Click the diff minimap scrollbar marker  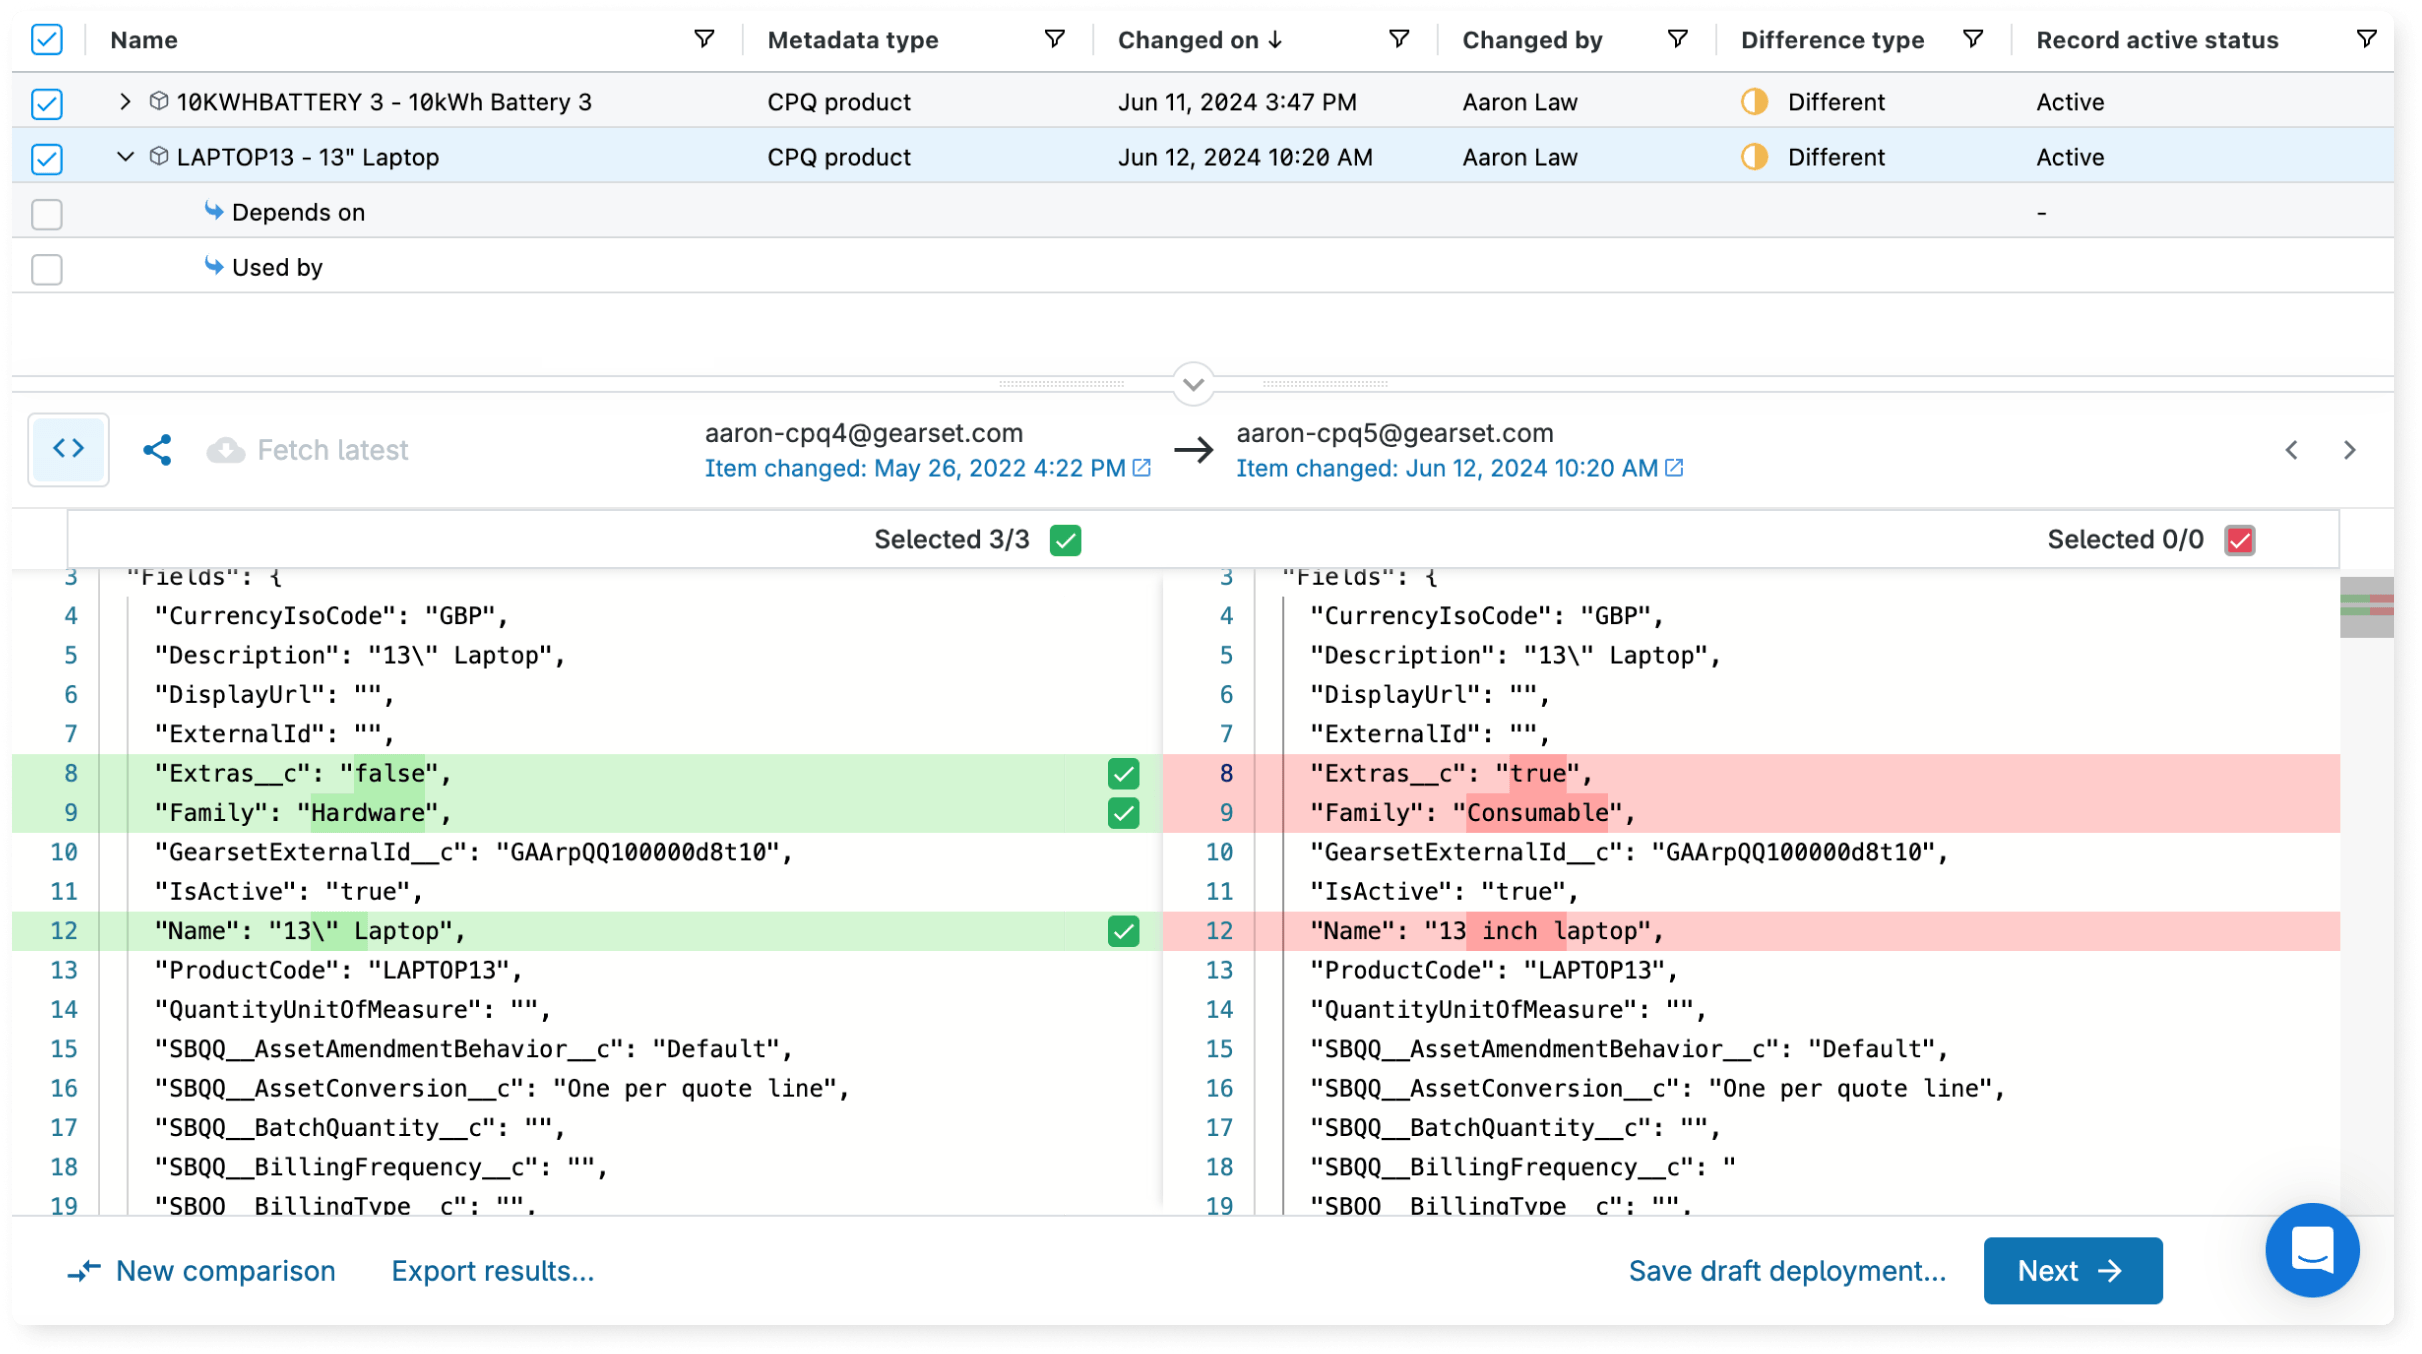(2365, 607)
